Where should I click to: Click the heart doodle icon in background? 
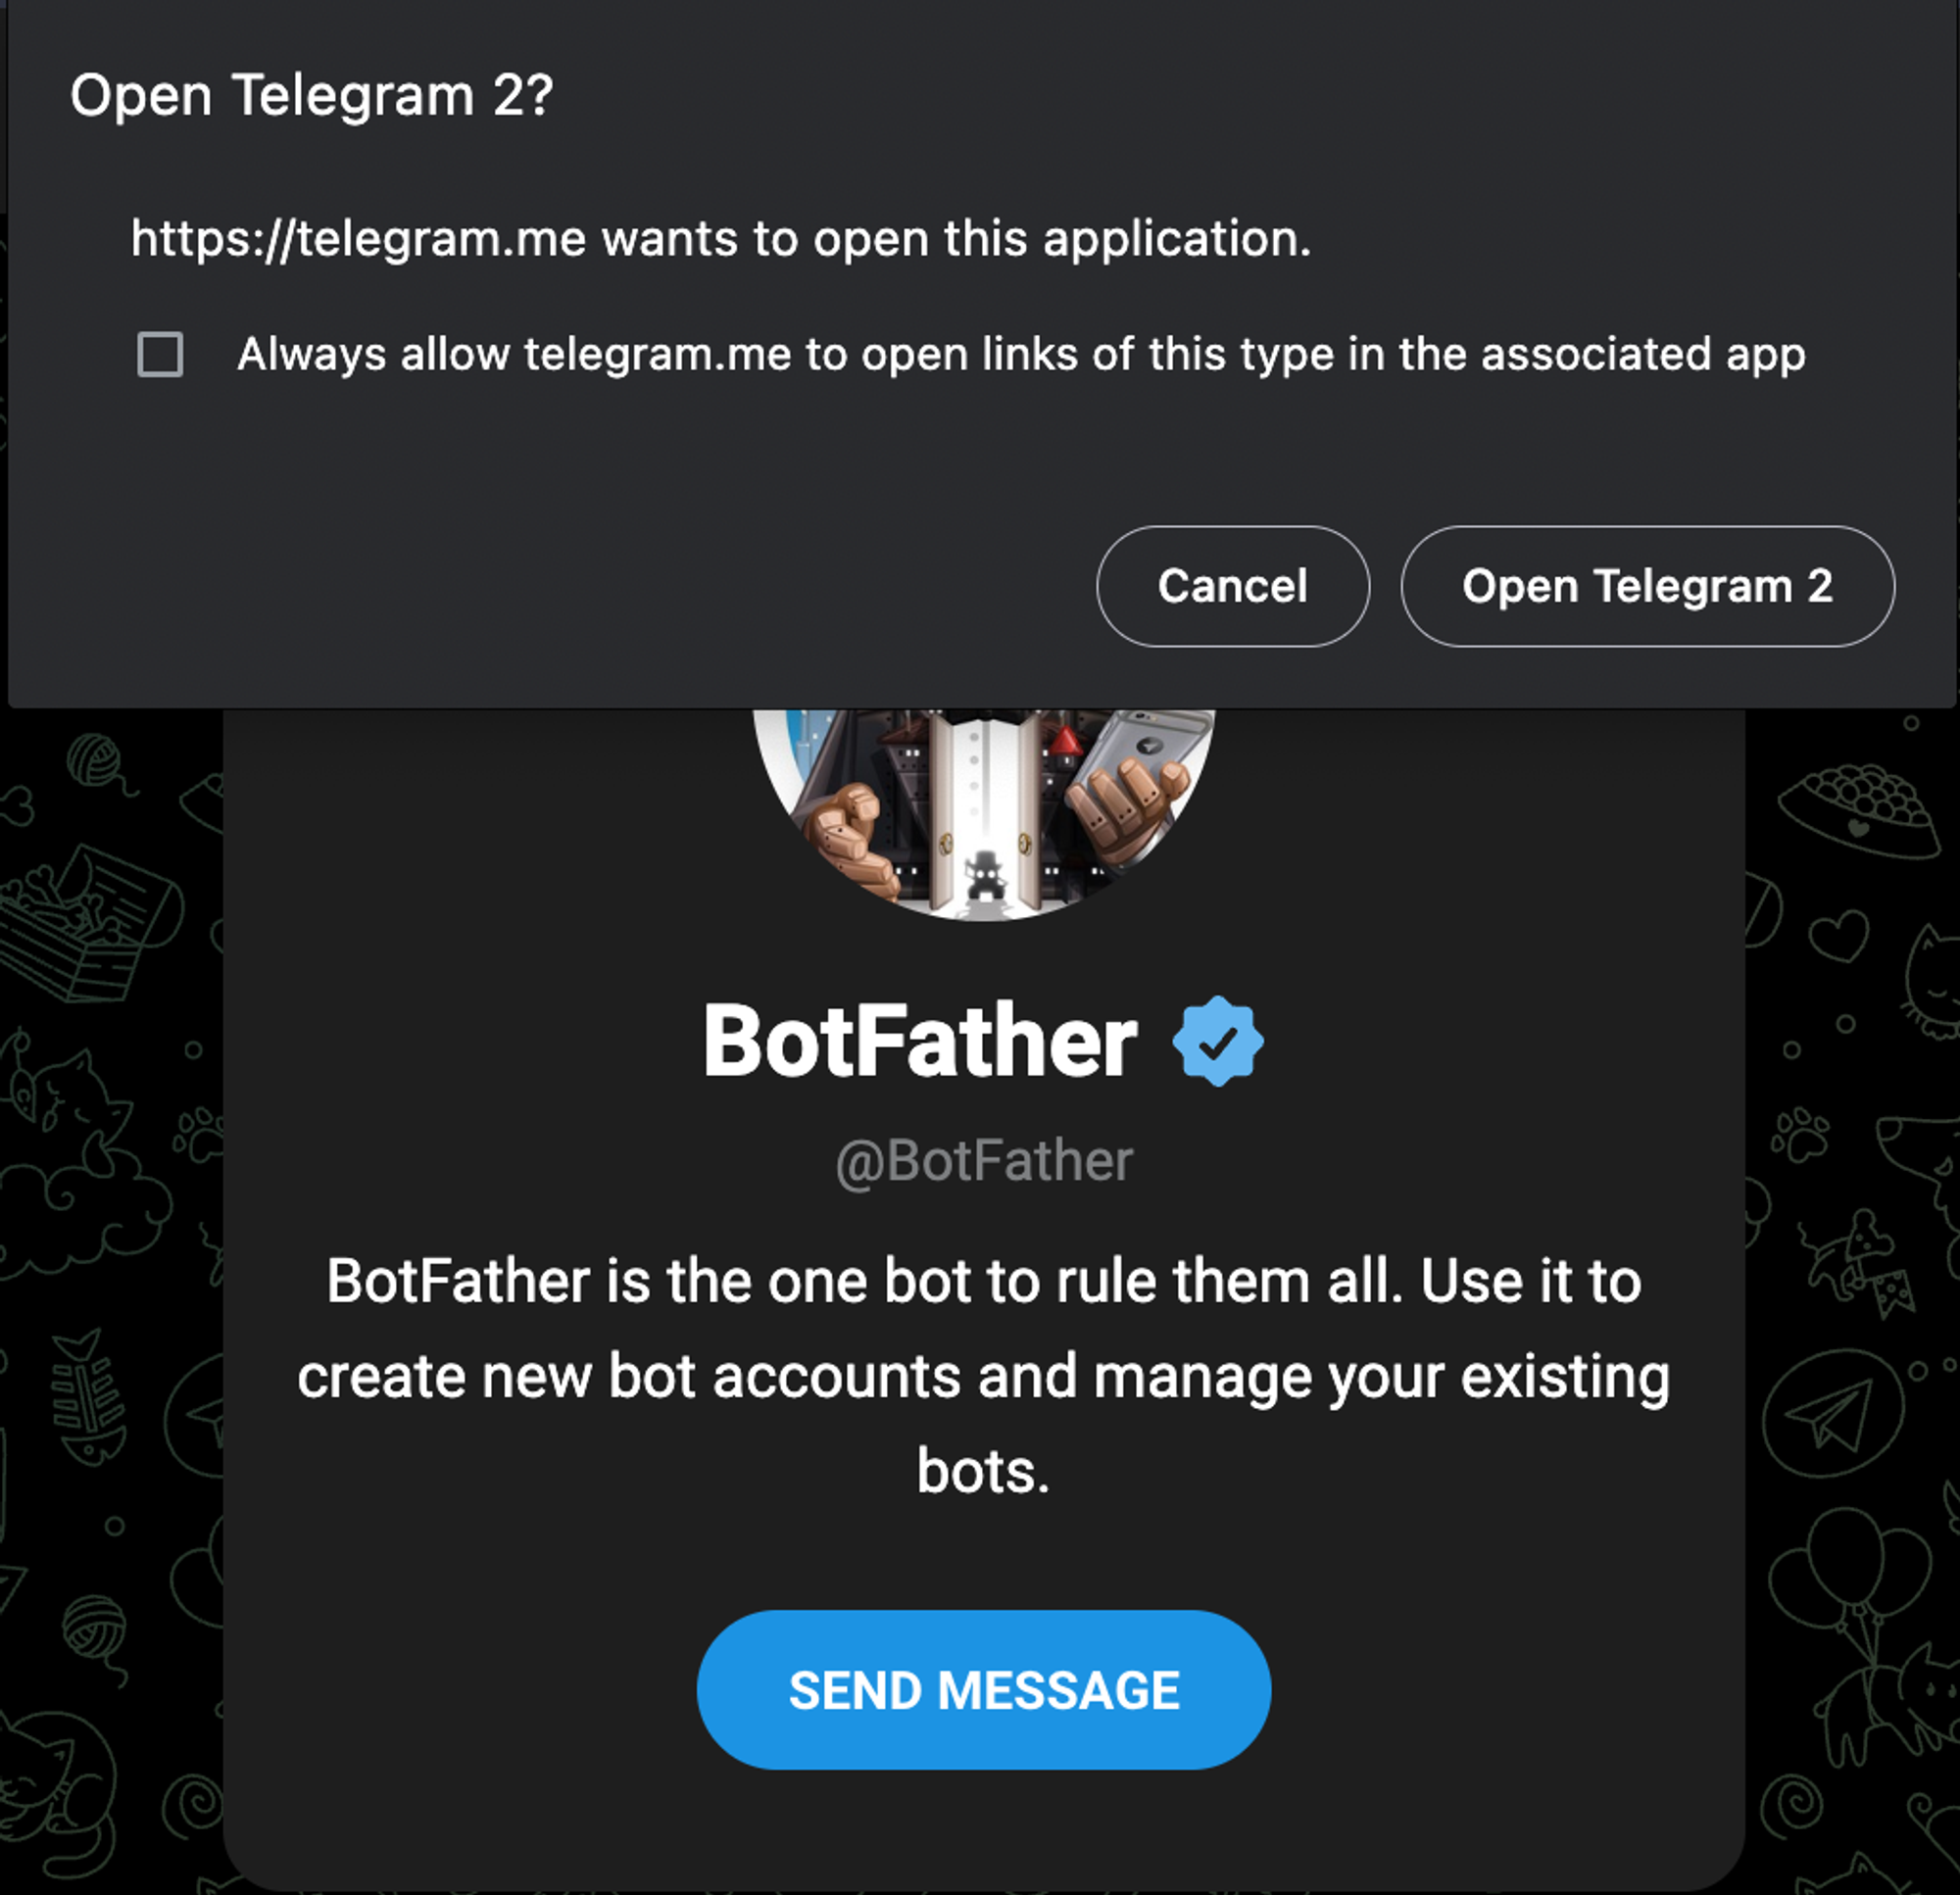click(x=1840, y=935)
